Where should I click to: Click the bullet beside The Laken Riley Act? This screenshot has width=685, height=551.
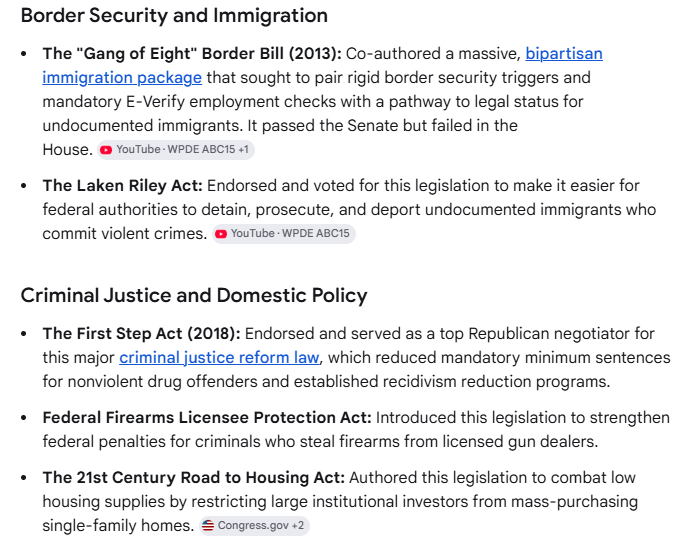click(x=24, y=186)
